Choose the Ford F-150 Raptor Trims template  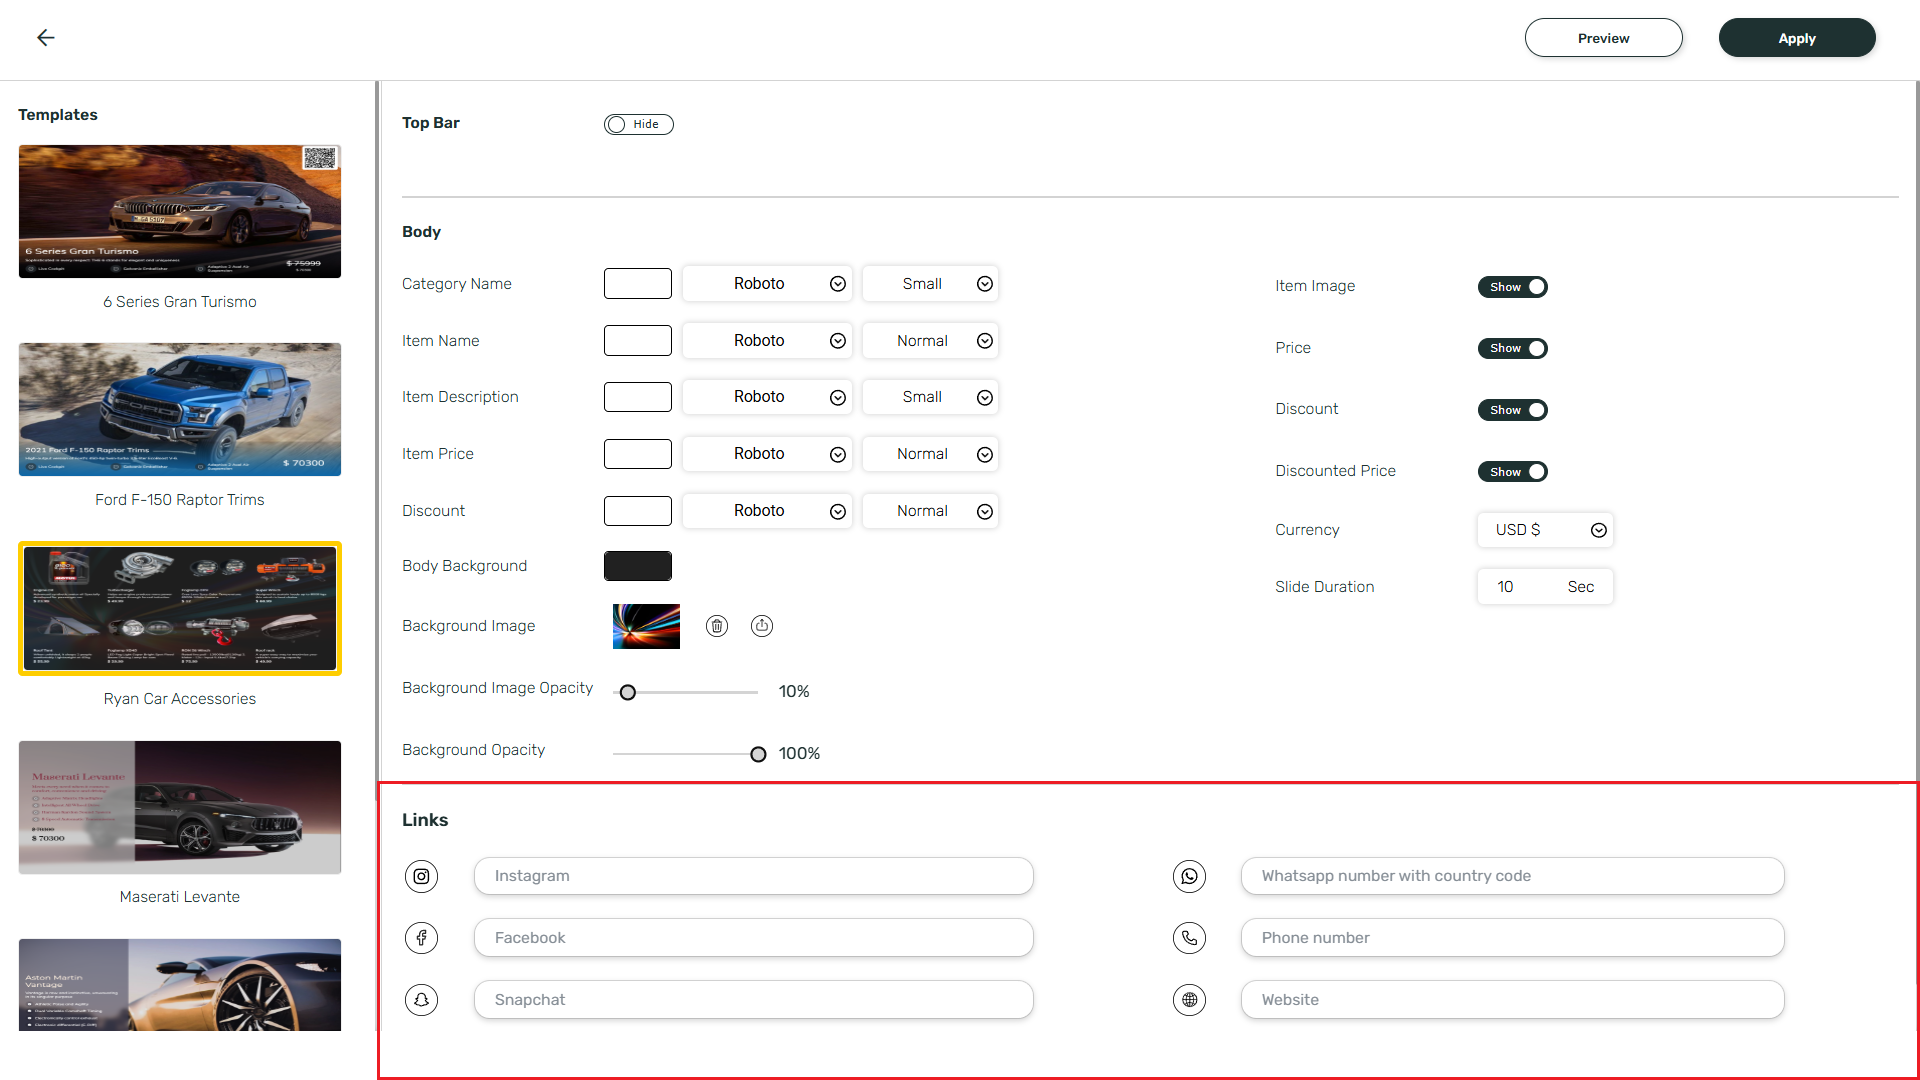(180, 410)
